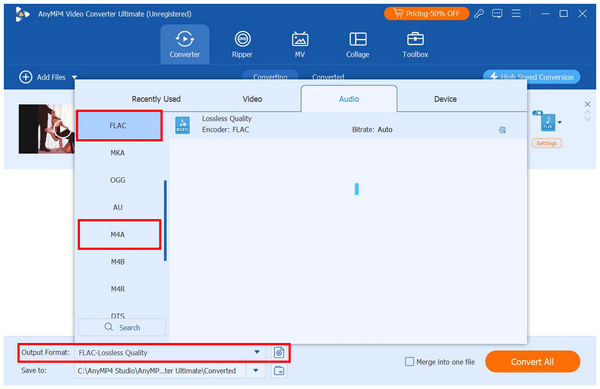The width and height of the screenshot is (600, 389).
Task: Toggle Merge into one file checkbox
Action: coord(409,361)
